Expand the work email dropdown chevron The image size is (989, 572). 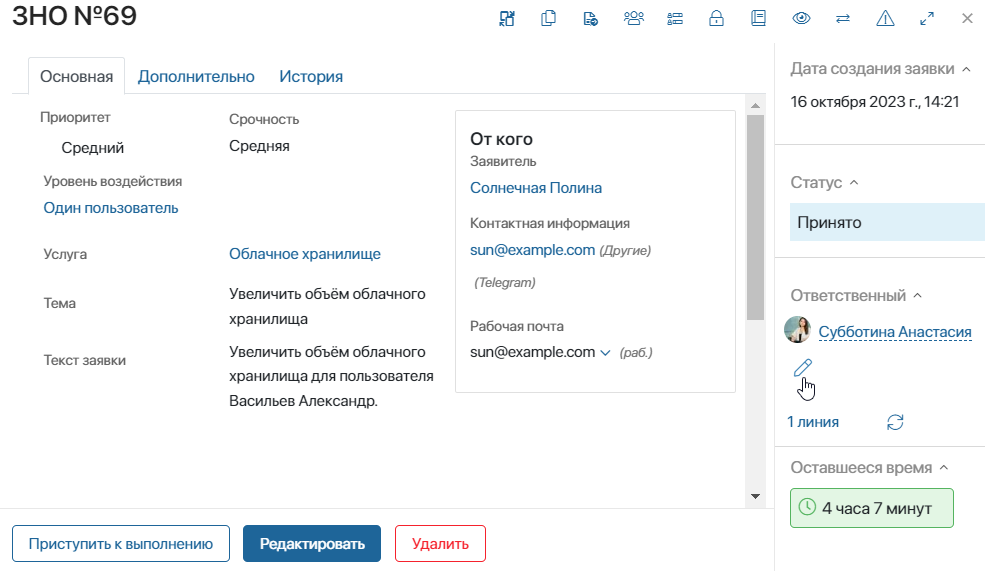coord(605,353)
